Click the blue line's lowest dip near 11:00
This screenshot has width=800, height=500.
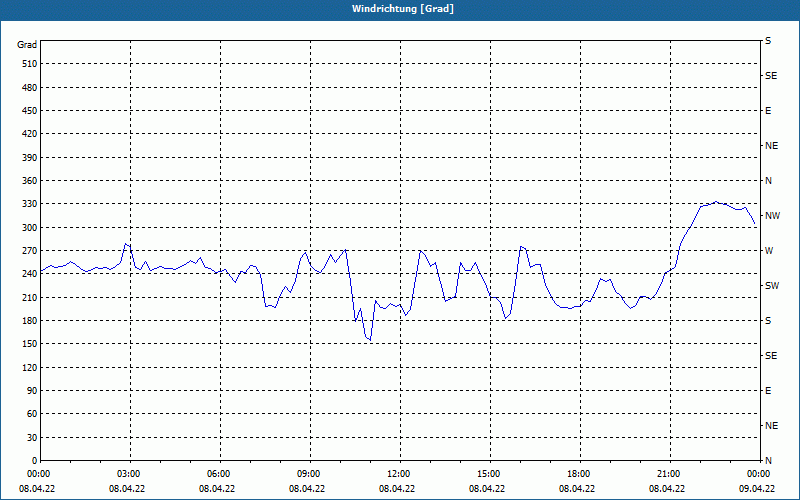(370, 340)
